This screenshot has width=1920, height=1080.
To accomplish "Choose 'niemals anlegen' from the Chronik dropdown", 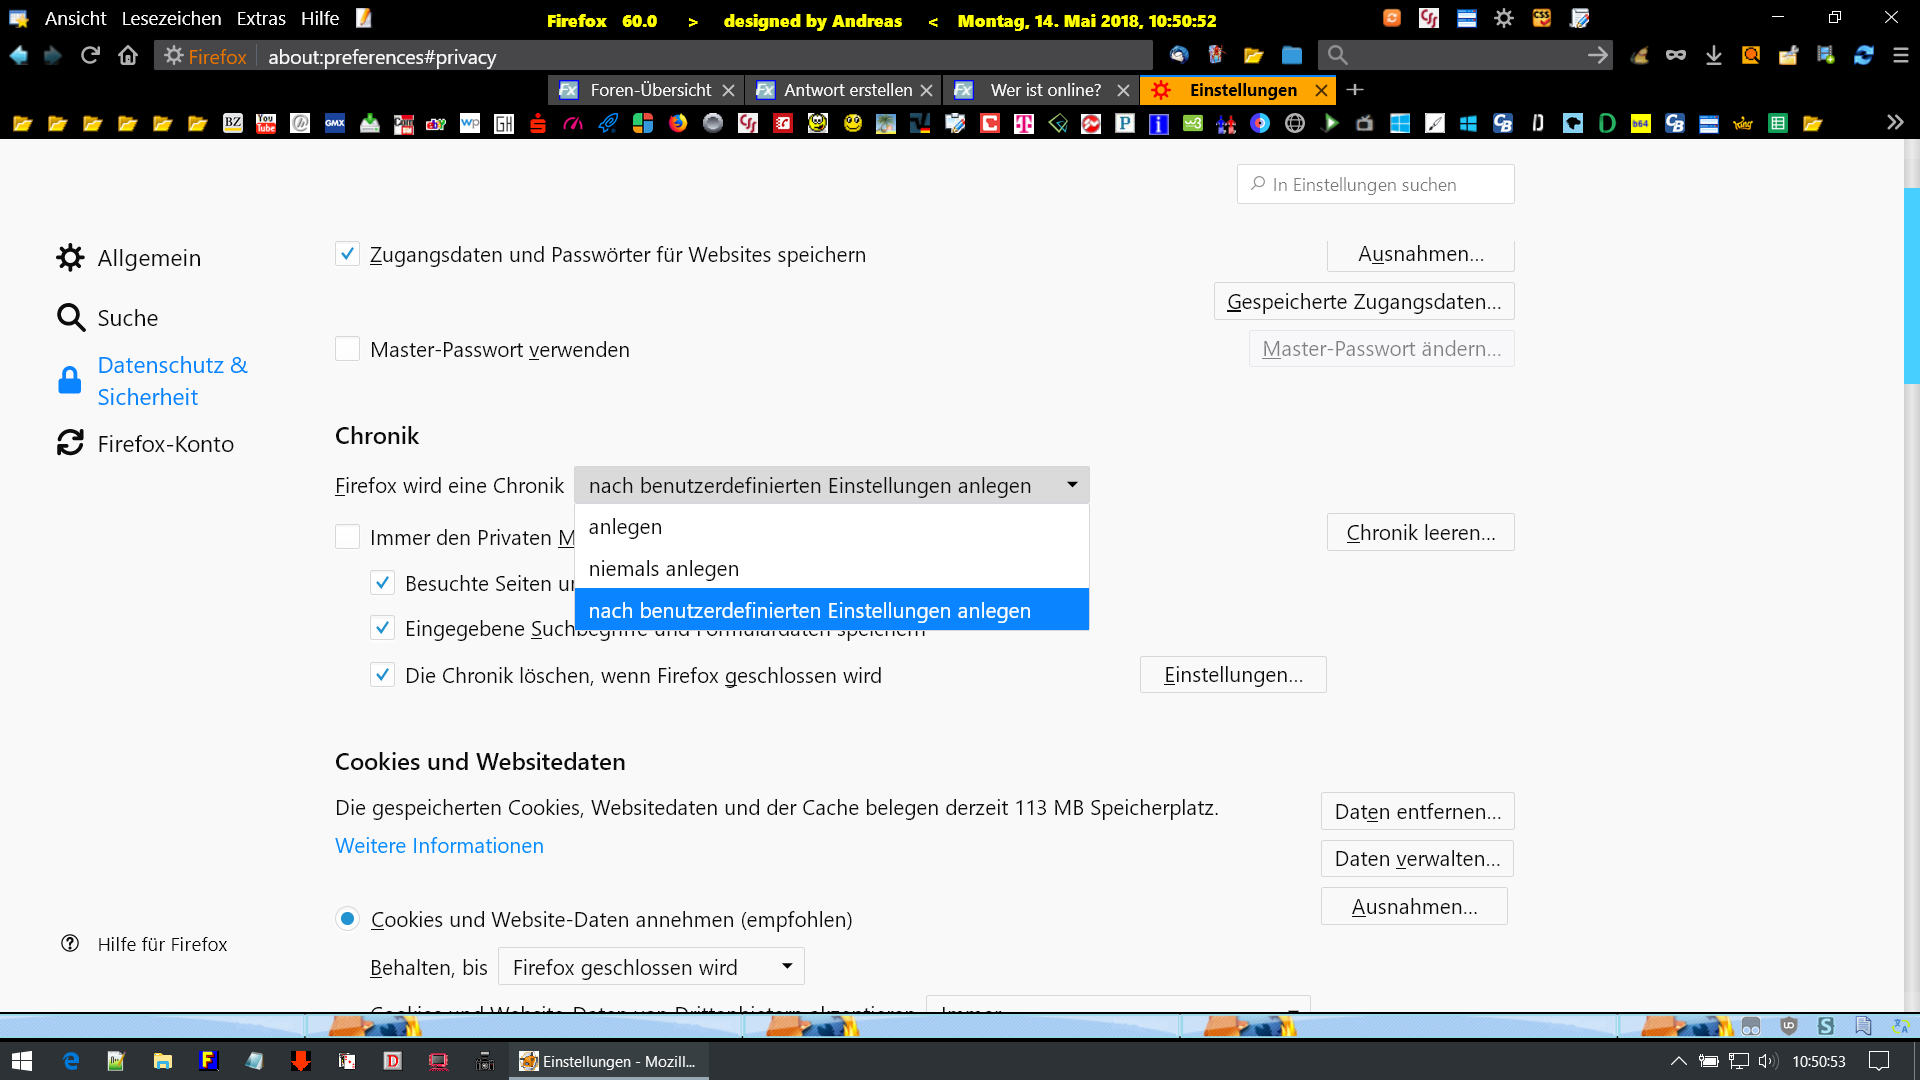I will pyautogui.click(x=664, y=568).
